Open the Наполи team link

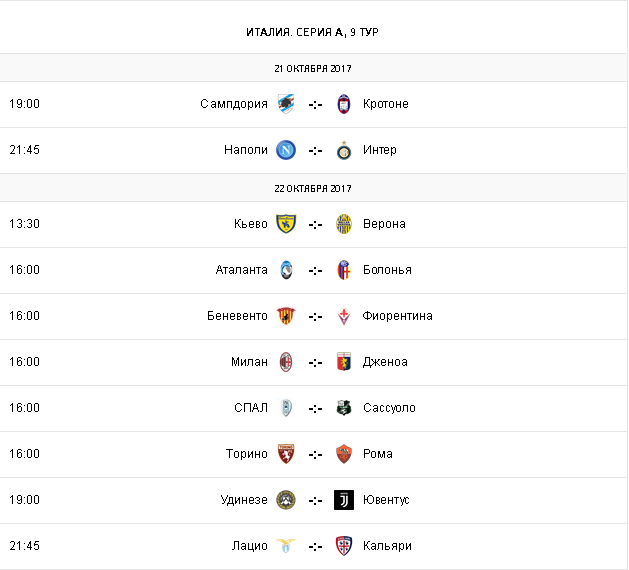[x=246, y=150]
